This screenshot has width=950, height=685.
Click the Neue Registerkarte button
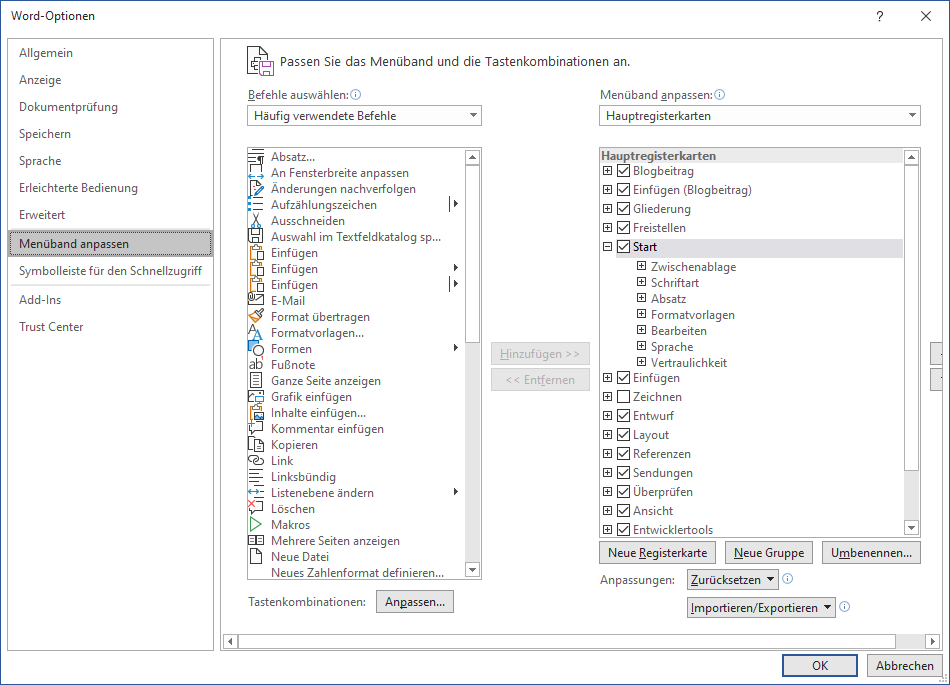click(x=657, y=553)
